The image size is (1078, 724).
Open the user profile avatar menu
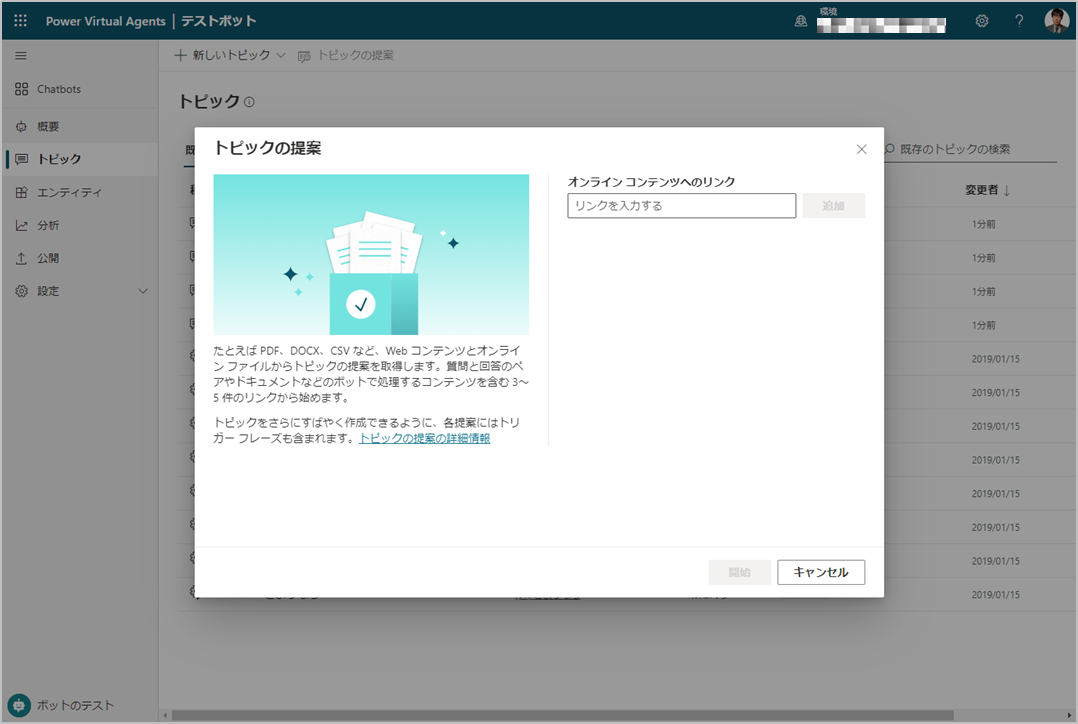1056,19
